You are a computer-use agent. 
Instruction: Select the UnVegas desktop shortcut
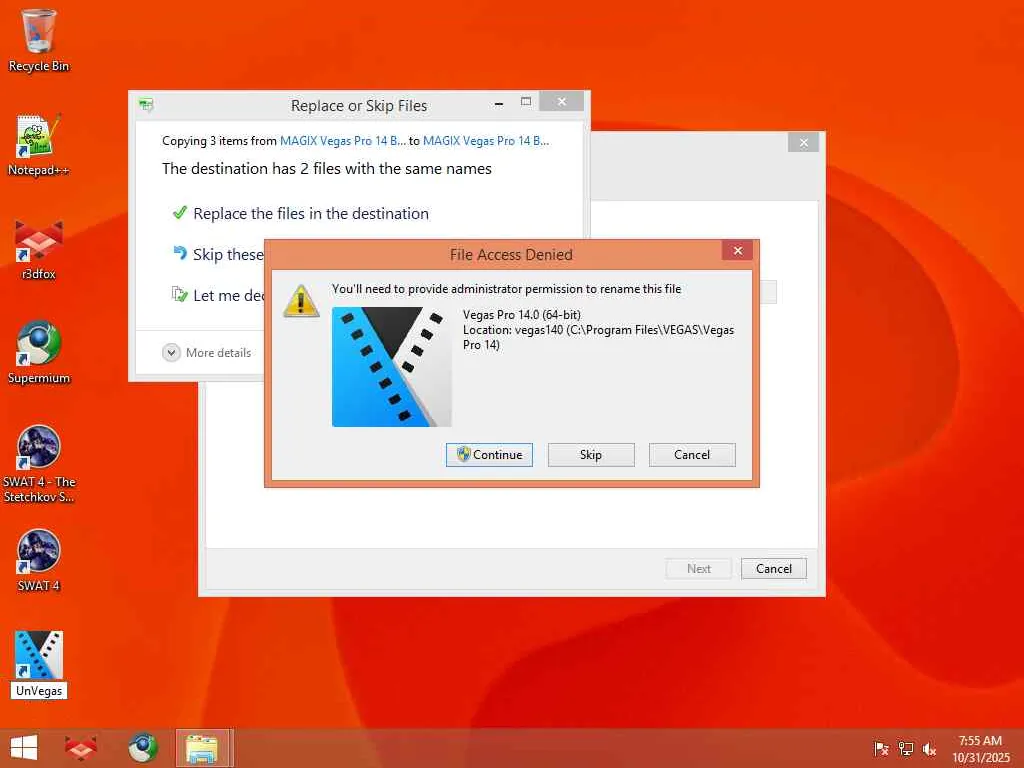39,664
